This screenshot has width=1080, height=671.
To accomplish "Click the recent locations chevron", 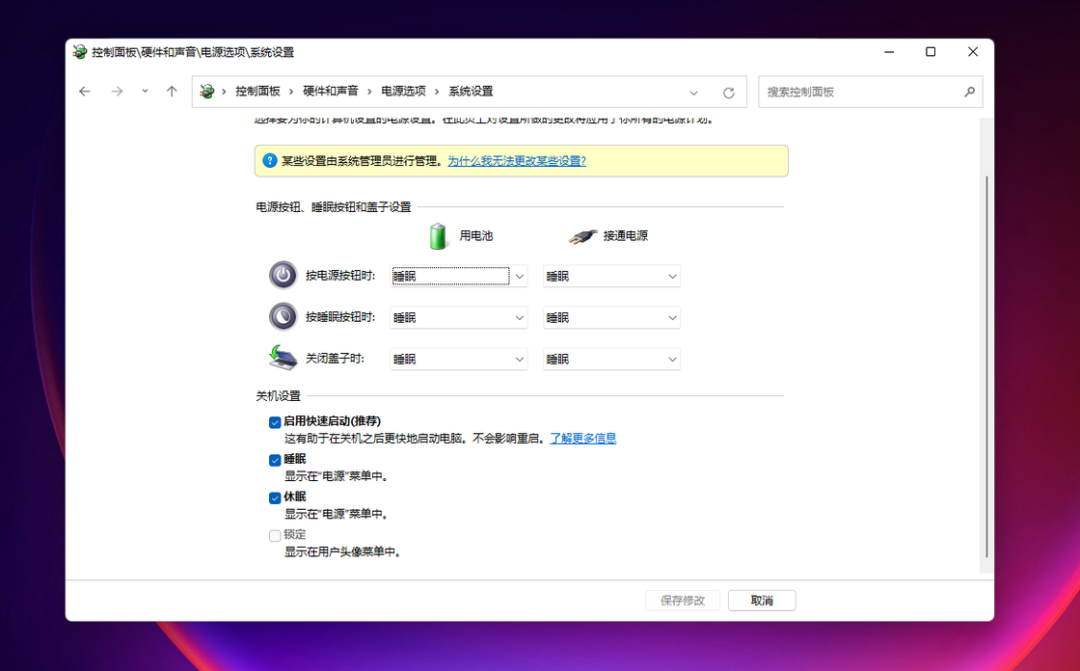I will click(145, 91).
